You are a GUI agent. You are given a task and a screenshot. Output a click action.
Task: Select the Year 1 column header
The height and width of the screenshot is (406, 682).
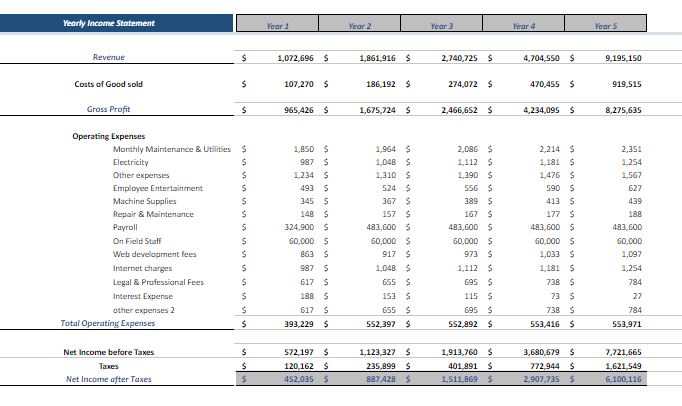[277, 24]
